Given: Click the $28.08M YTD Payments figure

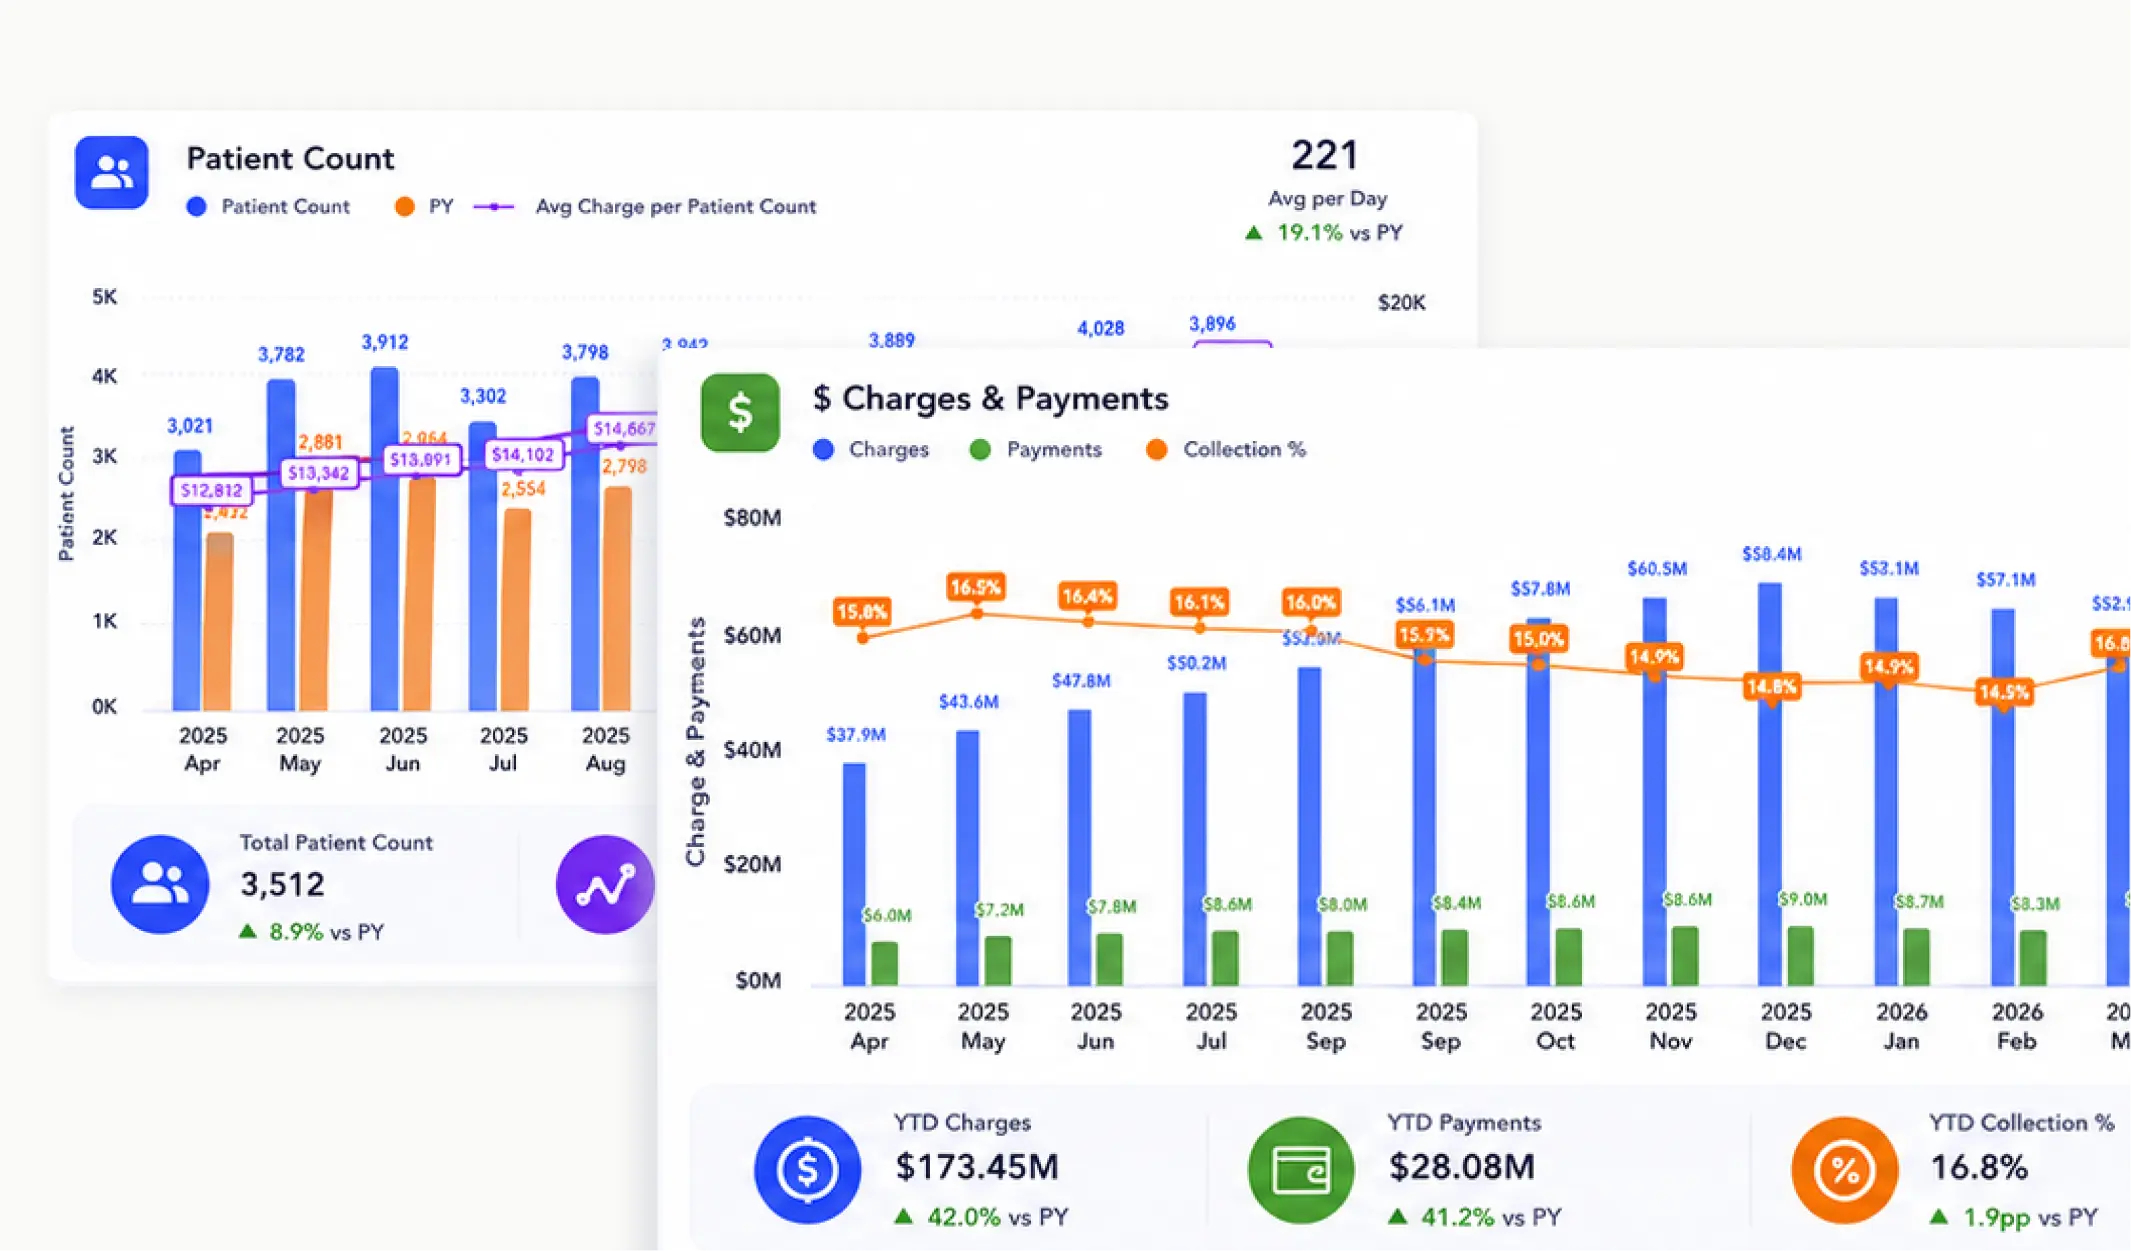Looking at the screenshot, I should tap(1462, 1167).
